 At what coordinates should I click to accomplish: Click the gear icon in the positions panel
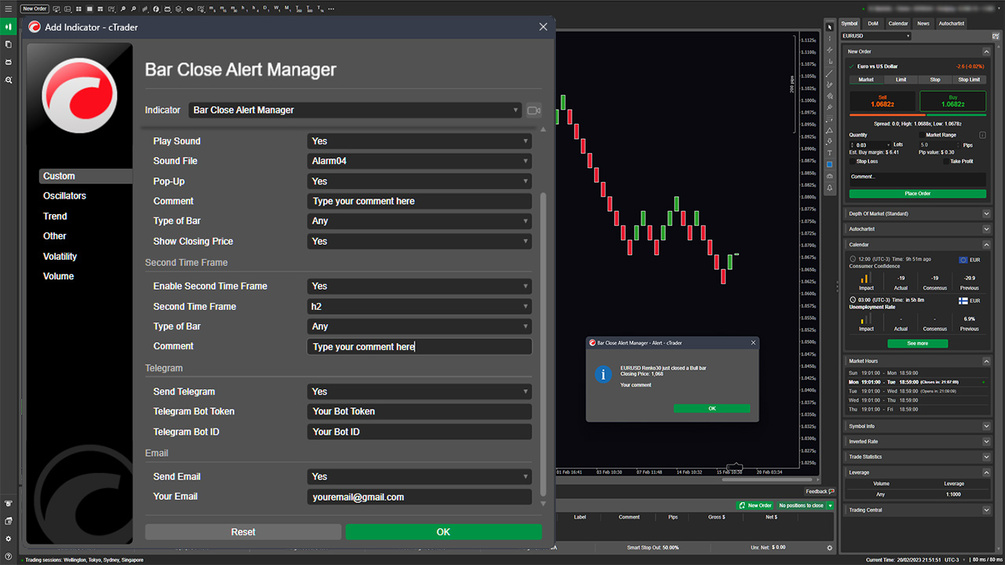click(x=829, y=548)
